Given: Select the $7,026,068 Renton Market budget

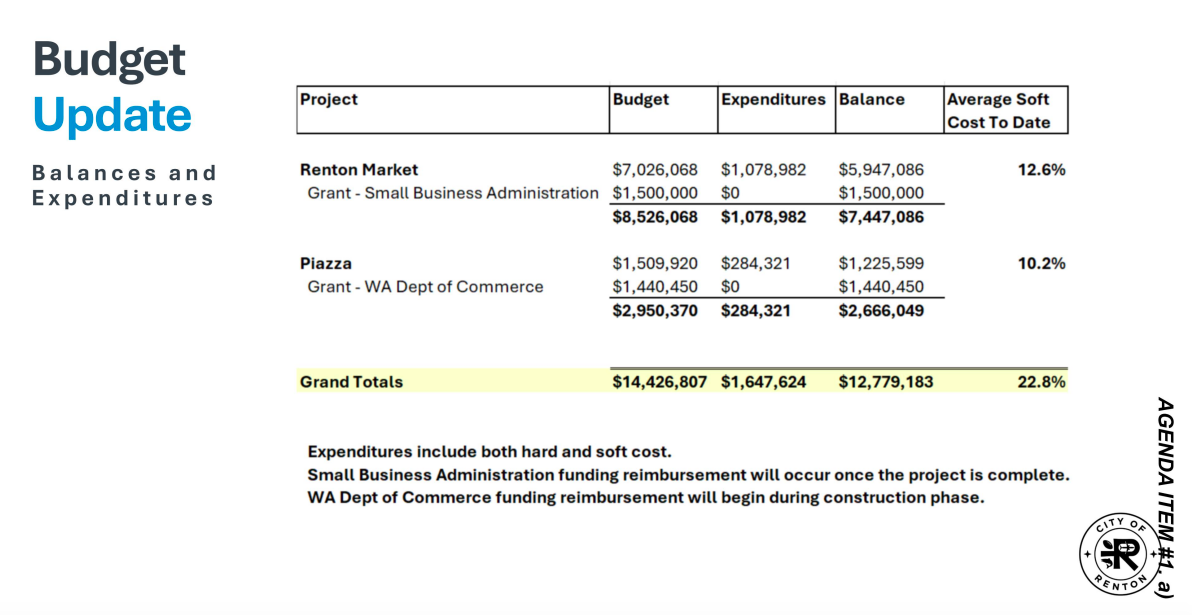Looking at the screenshot, I should (x=655, y=170).
